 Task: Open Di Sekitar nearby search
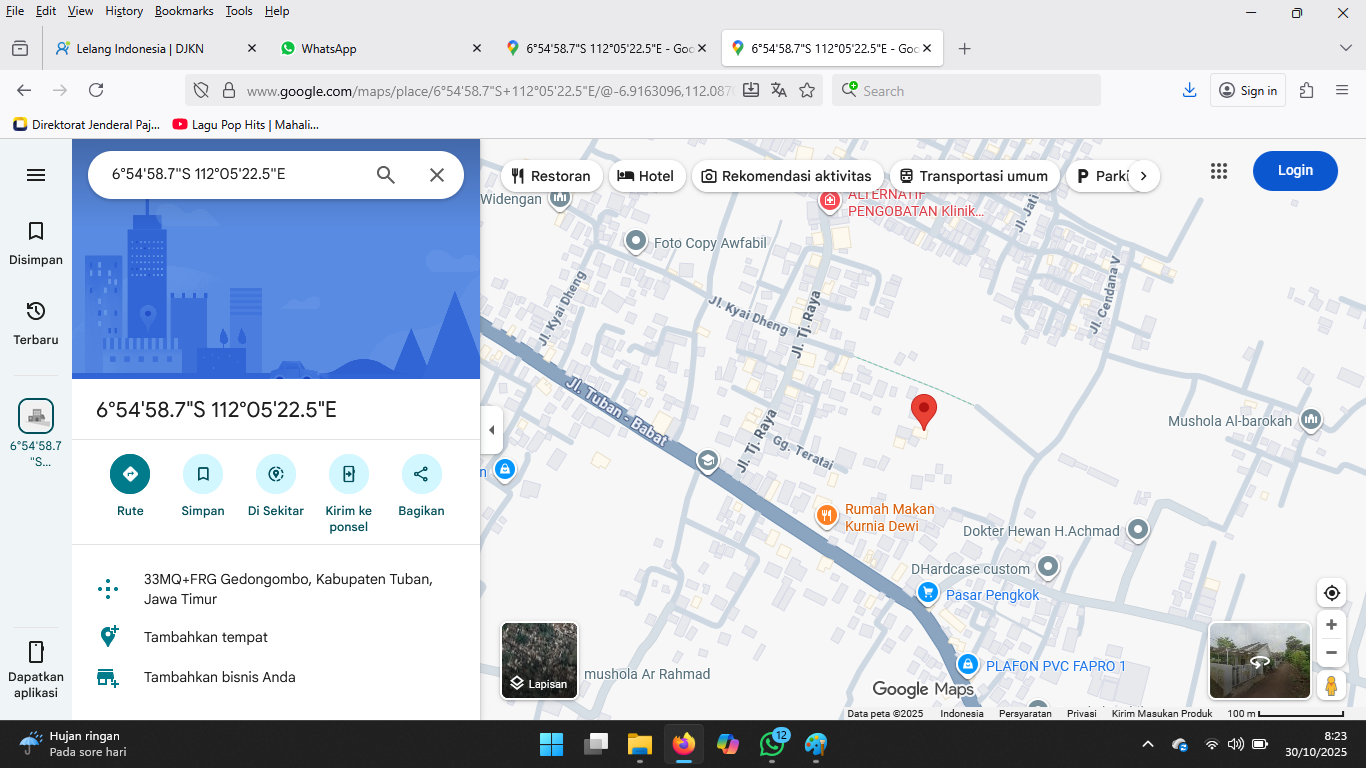click(x=276, y=474)
